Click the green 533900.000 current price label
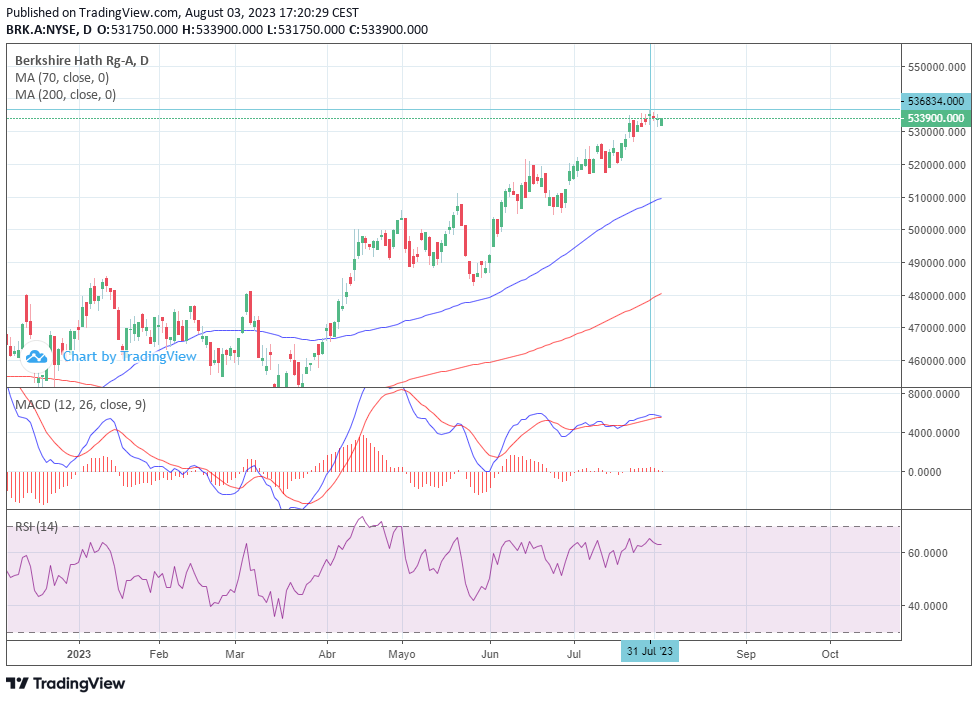Image resolution: width=978 pixels, height=702 pixels. 936,118
